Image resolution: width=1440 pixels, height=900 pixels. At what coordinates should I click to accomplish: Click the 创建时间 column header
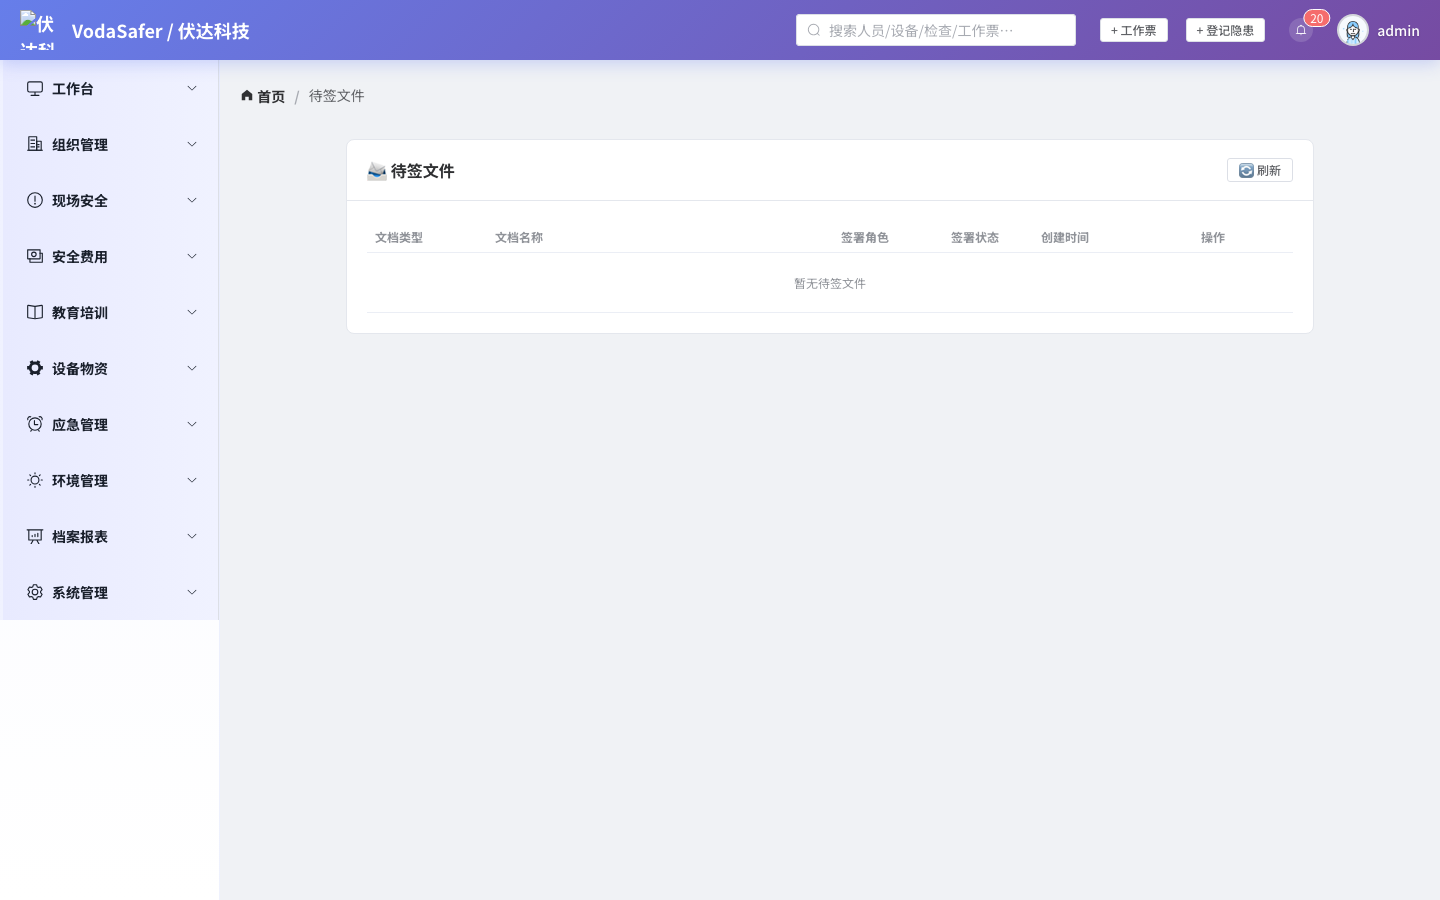point(1065,237)
